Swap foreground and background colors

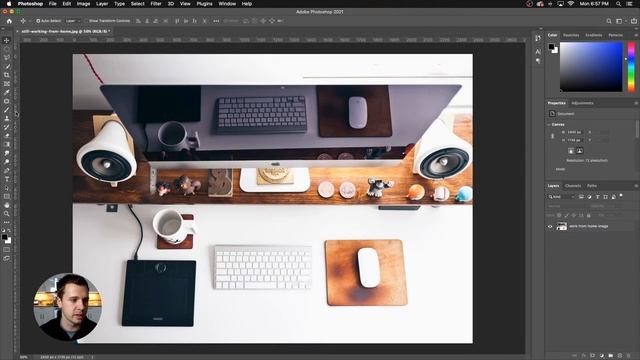point(9,231)
